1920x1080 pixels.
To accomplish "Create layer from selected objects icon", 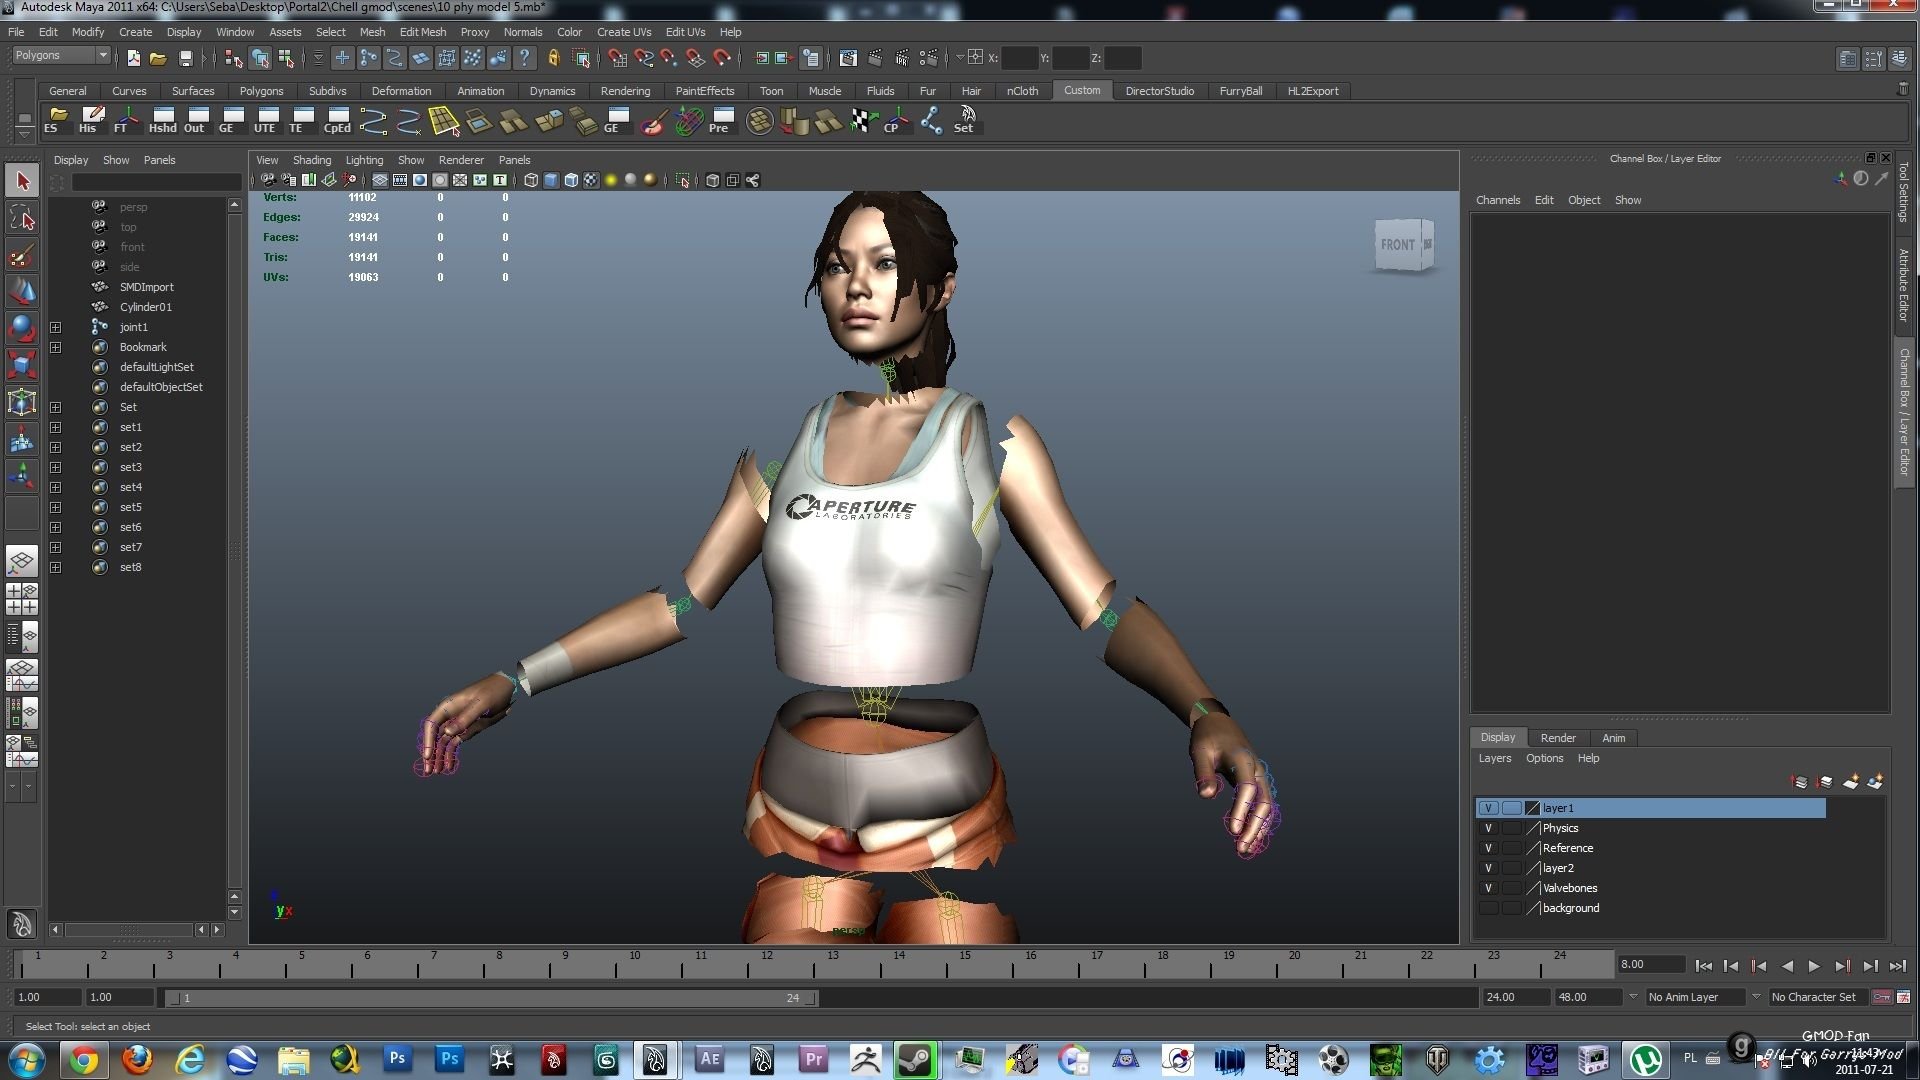I will coord(1875,782).
